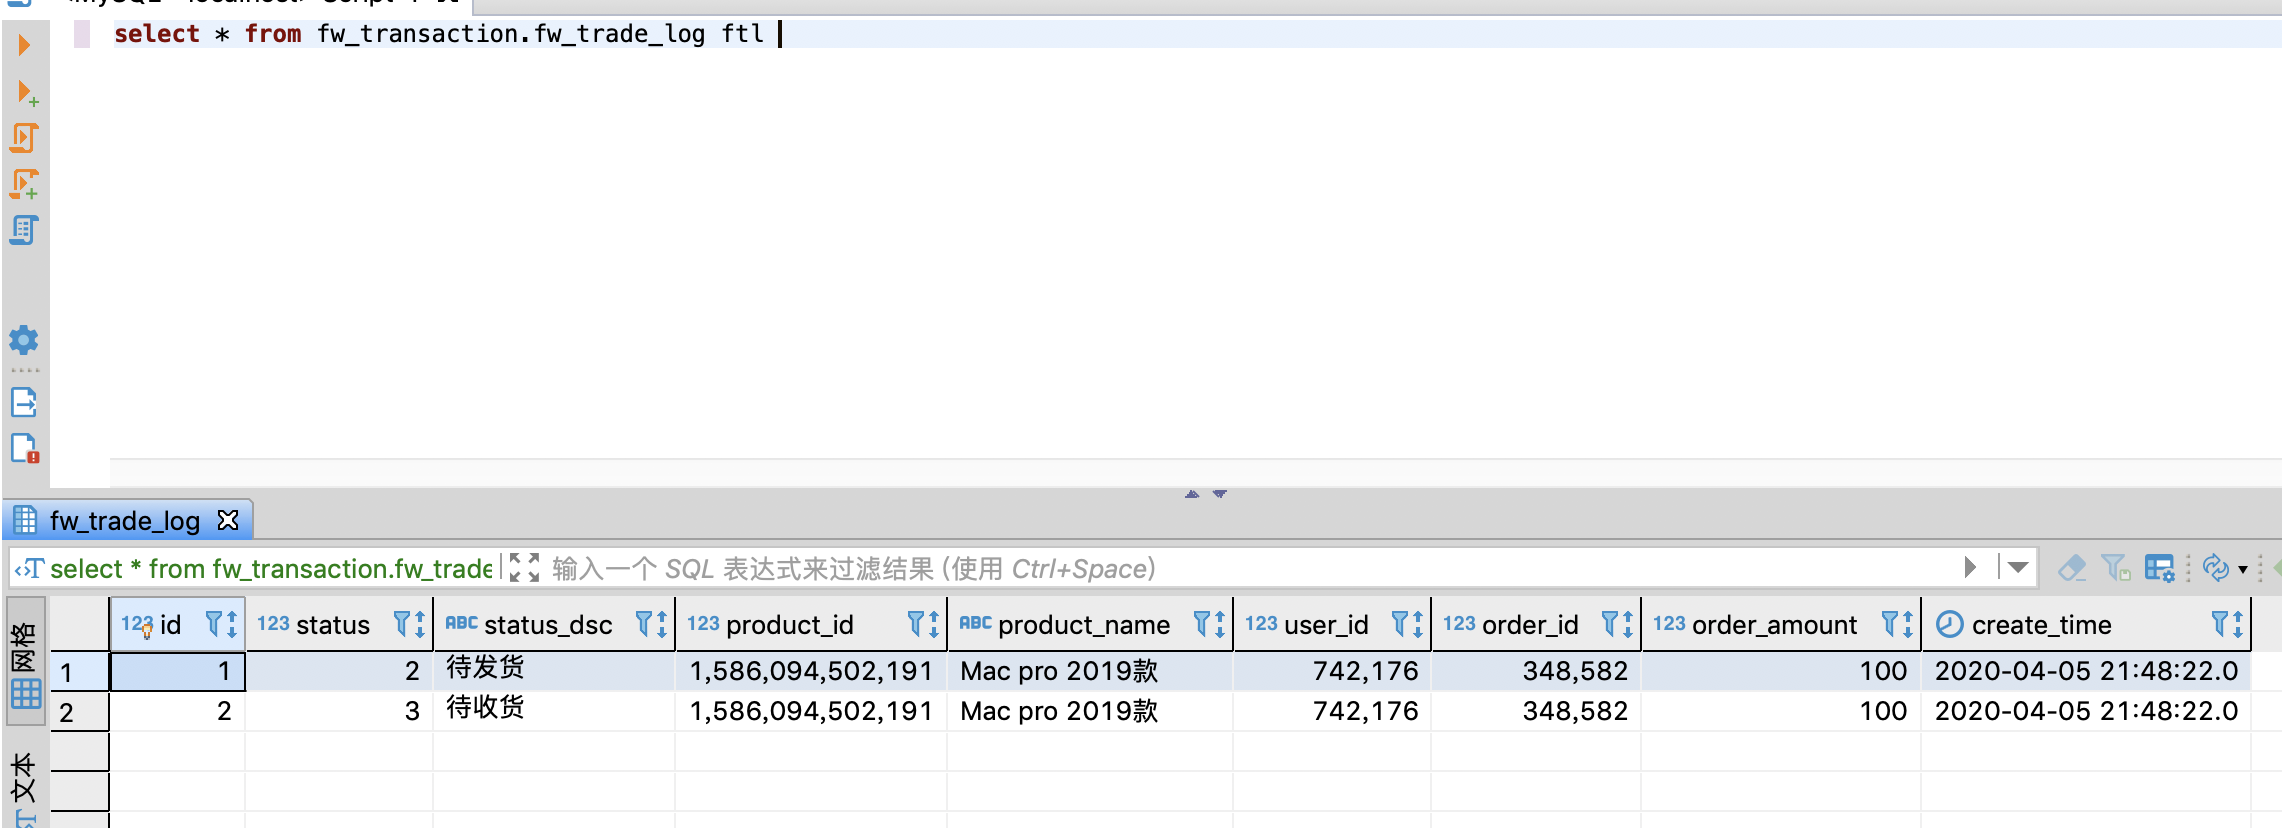Filter the order_id column

pyautogui.click(x=1610, y=624)
